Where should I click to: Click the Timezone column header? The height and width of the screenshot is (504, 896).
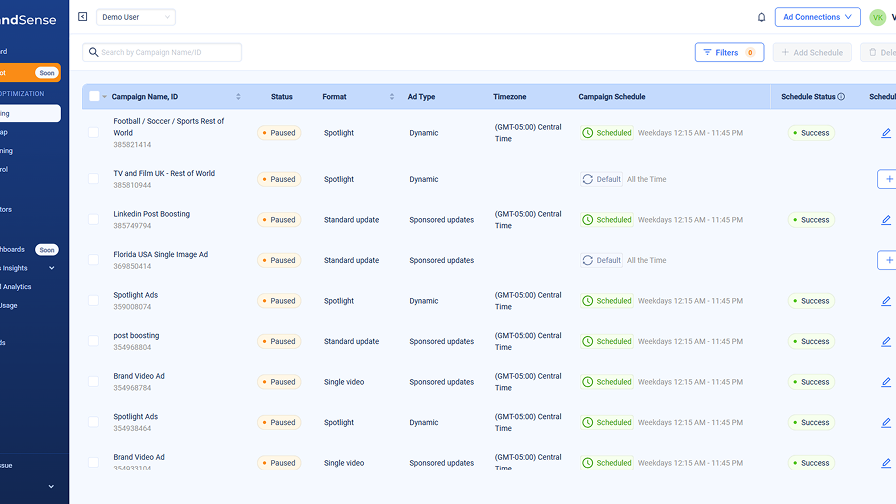tap(509, 97)
